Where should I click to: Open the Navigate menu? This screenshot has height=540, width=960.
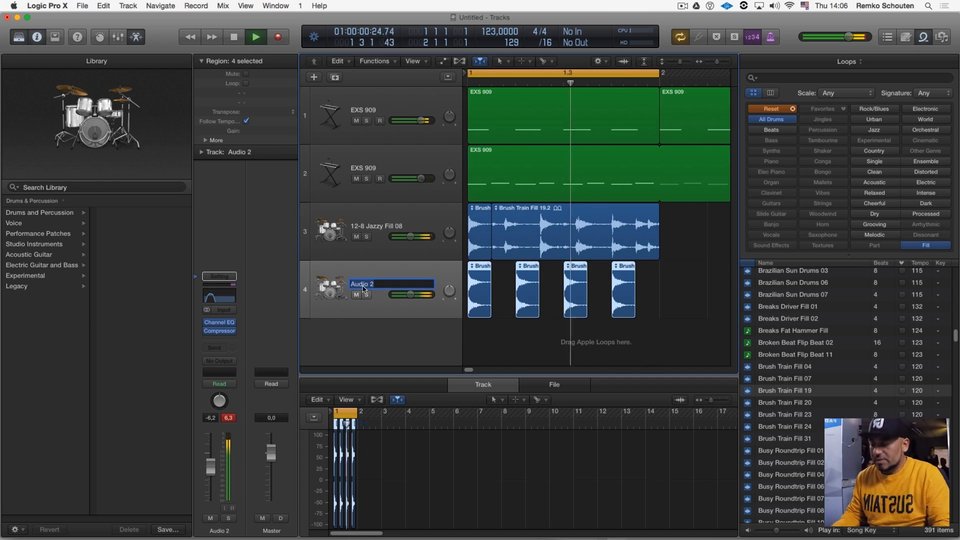160,6
